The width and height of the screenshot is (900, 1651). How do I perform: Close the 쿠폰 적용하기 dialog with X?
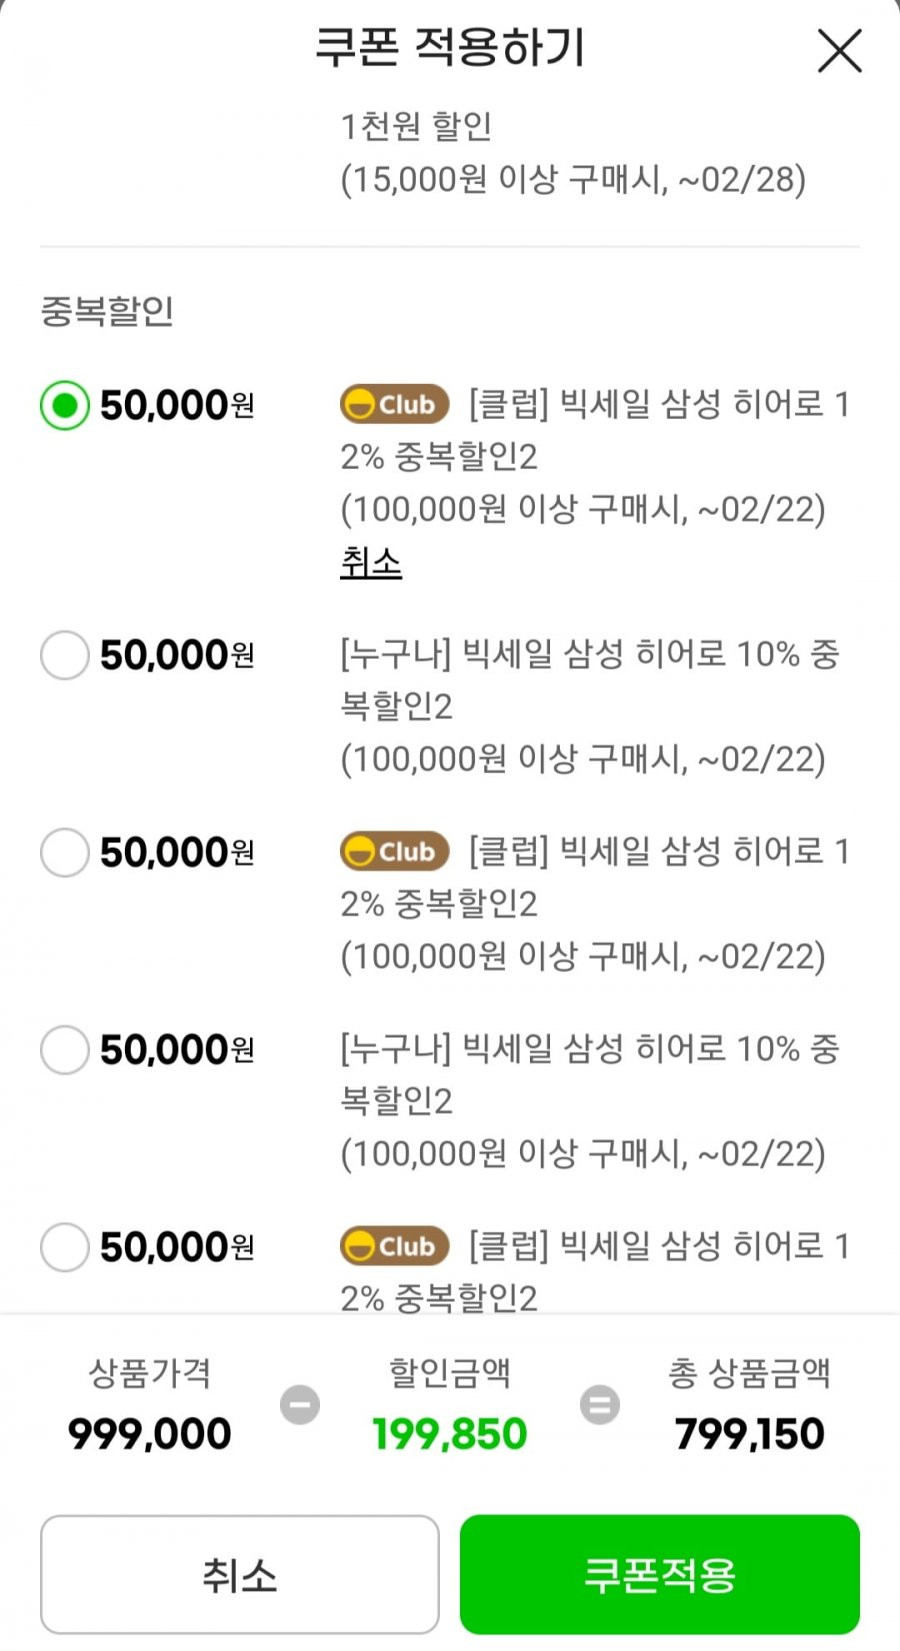pyautogui.click(x=839, y=51)
